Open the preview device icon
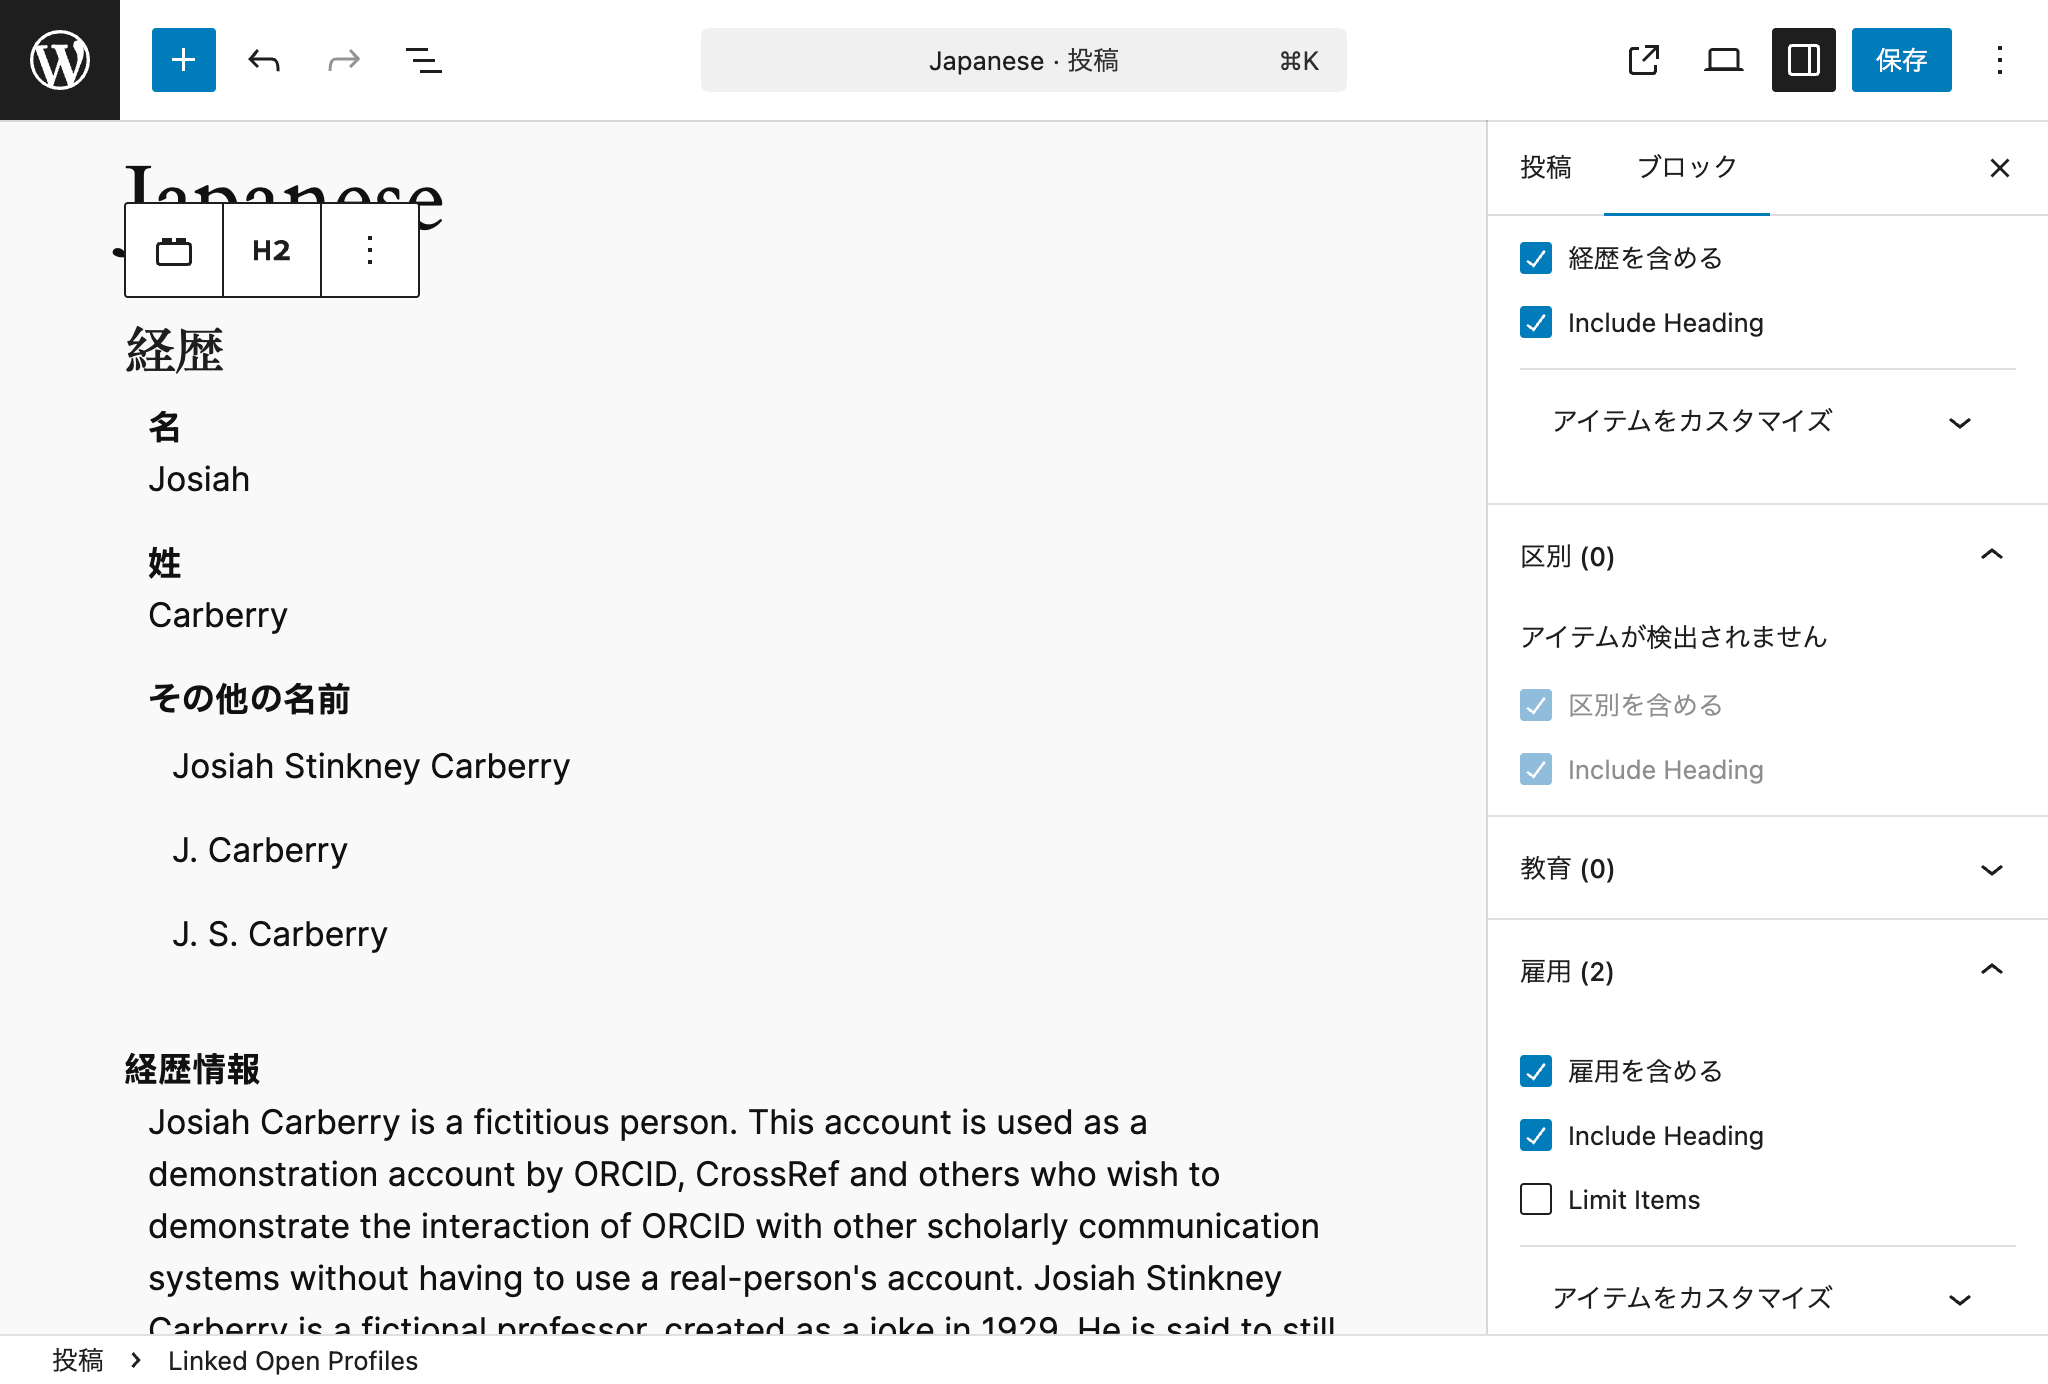The width and height of the screenshot is (2048, 1384). 1722,60
